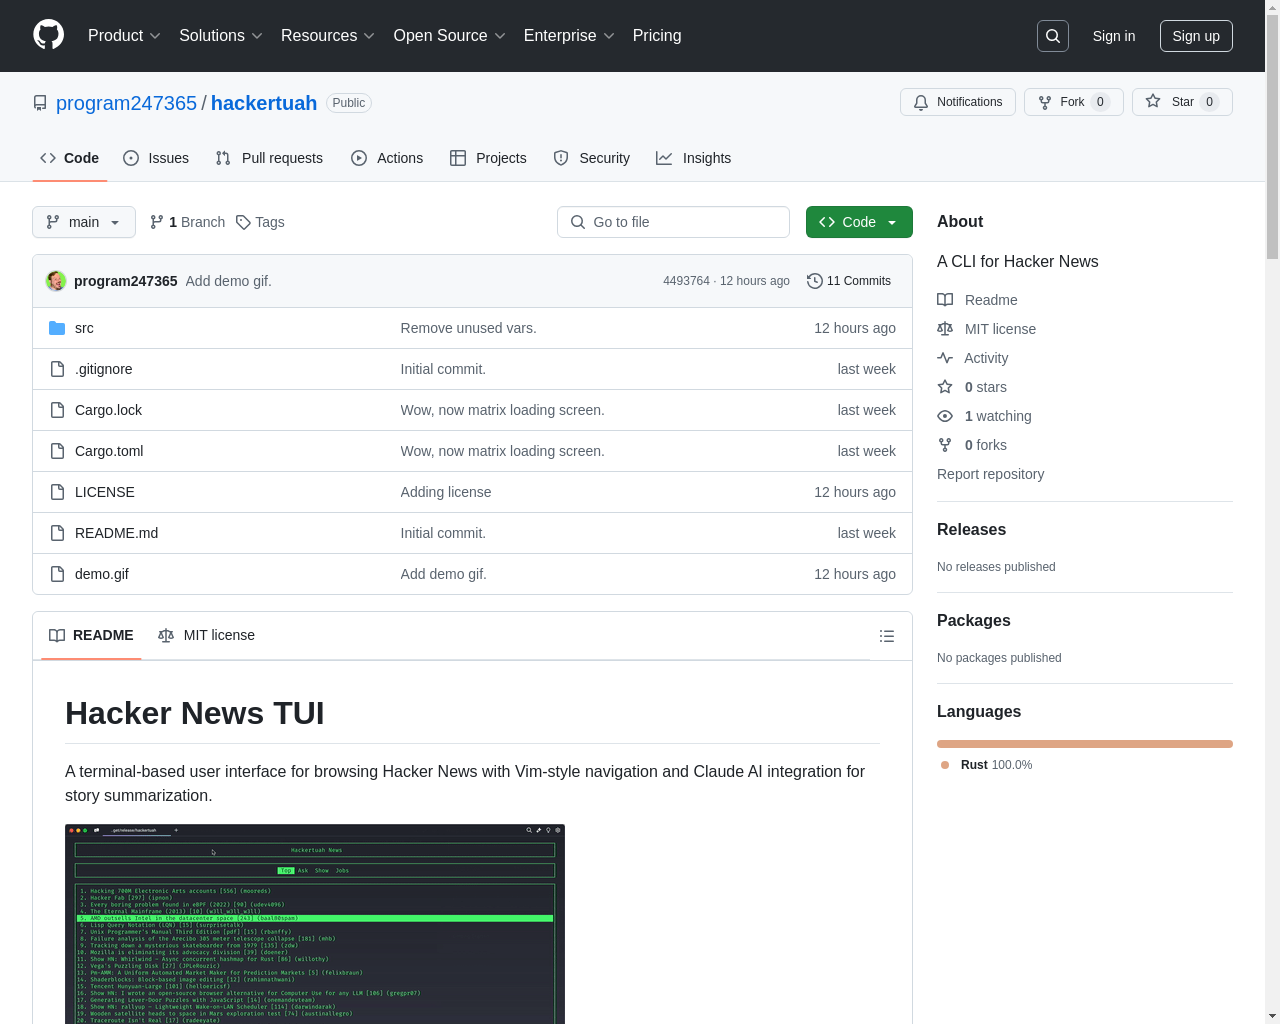The image size is (1280, 1024).
Task: Click the repository icon before program247365
Action: 40,103
